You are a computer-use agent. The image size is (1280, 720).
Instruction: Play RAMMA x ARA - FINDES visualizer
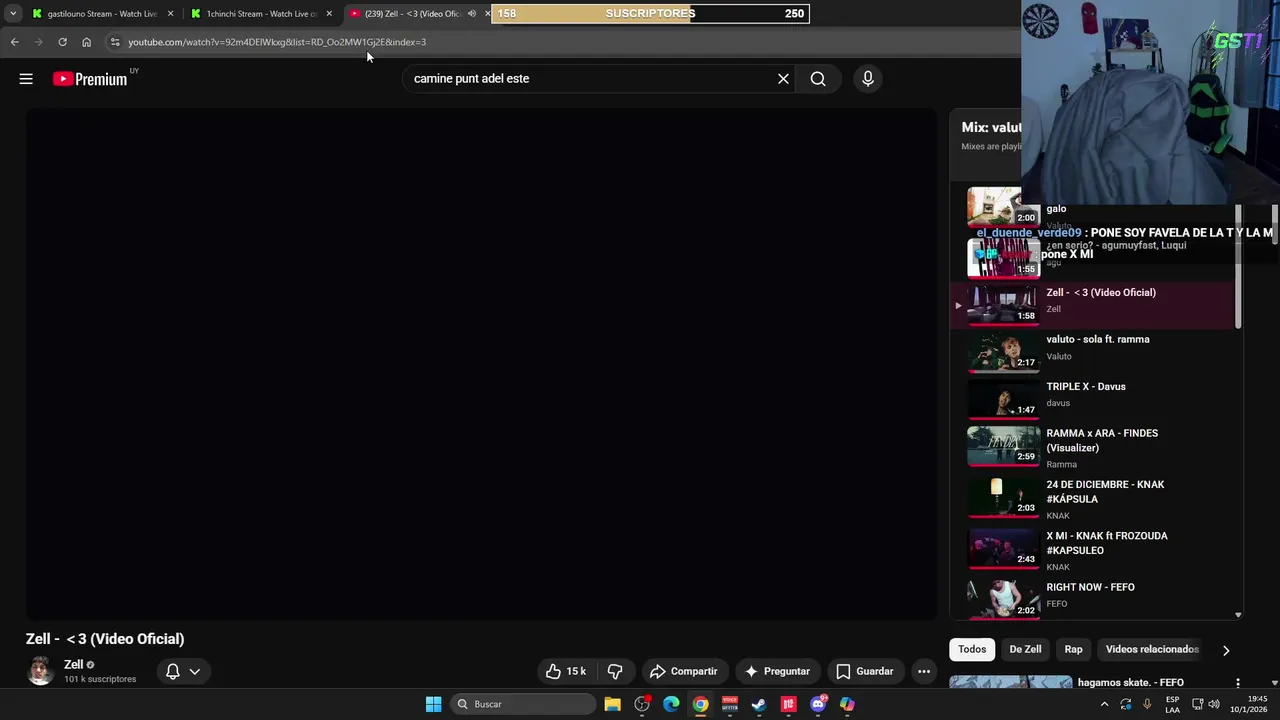coord(1102,441)
